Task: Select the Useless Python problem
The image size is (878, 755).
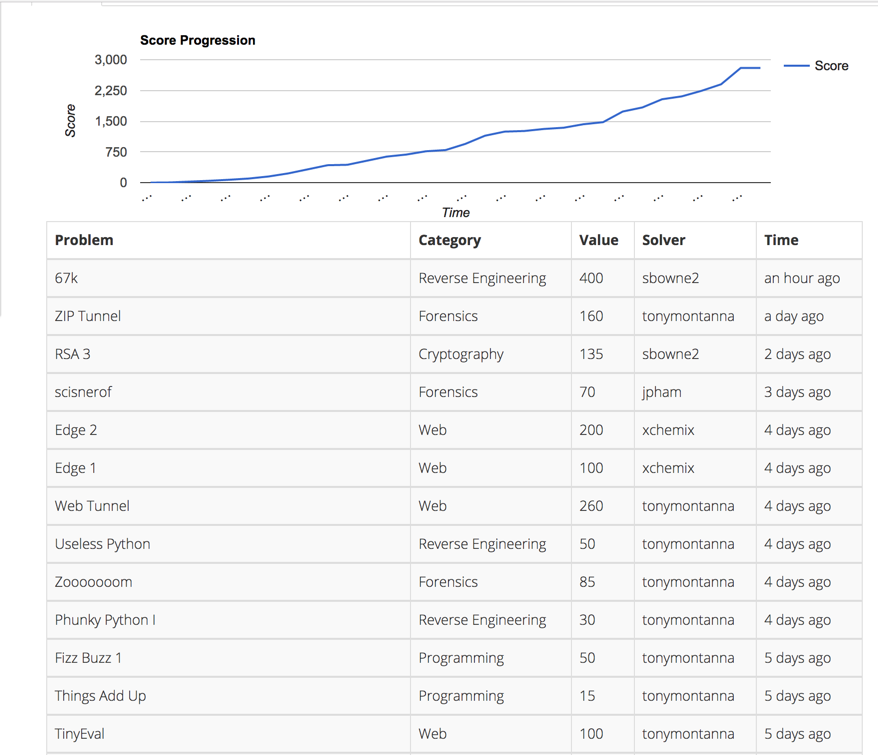Action: (102, 544)
